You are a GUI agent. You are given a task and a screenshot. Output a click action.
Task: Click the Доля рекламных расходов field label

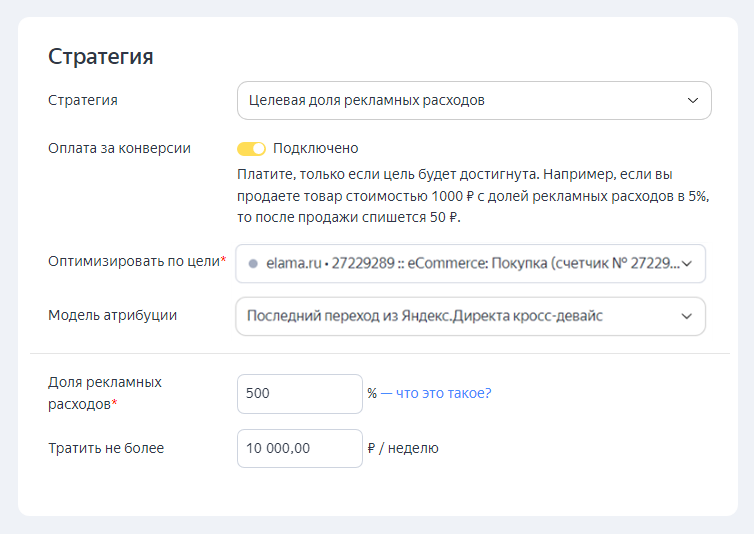105,392
